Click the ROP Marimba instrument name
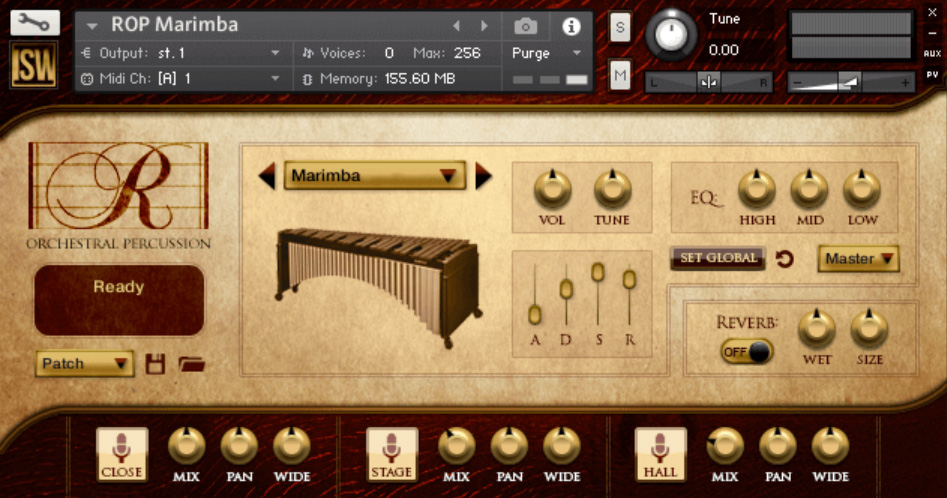The image size is (947, 498). 175,25
